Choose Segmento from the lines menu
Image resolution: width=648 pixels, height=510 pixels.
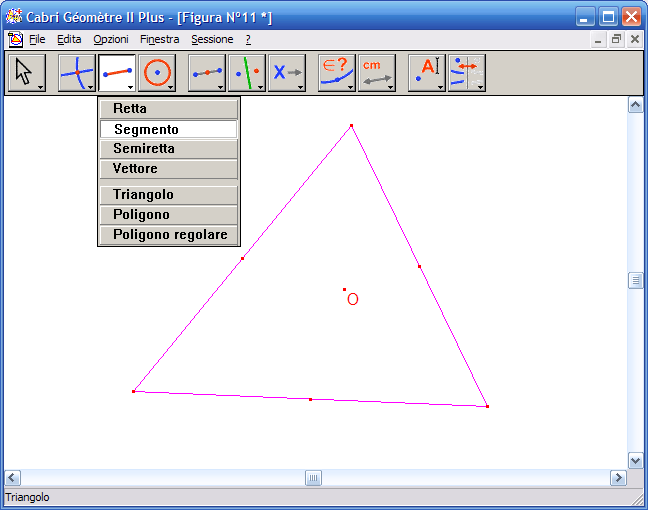point(169,129)
